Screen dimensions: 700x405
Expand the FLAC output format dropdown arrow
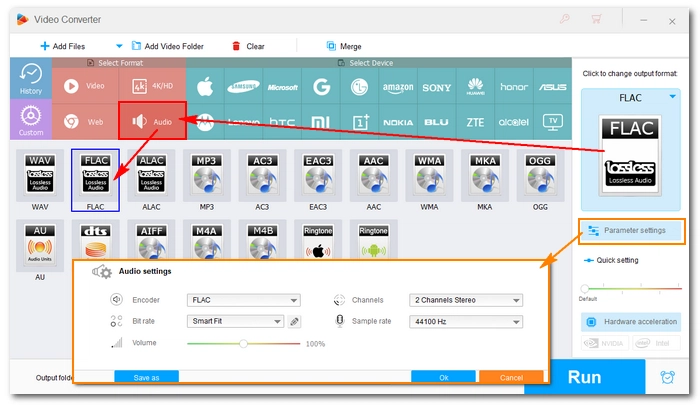click(x=672, y=96)
